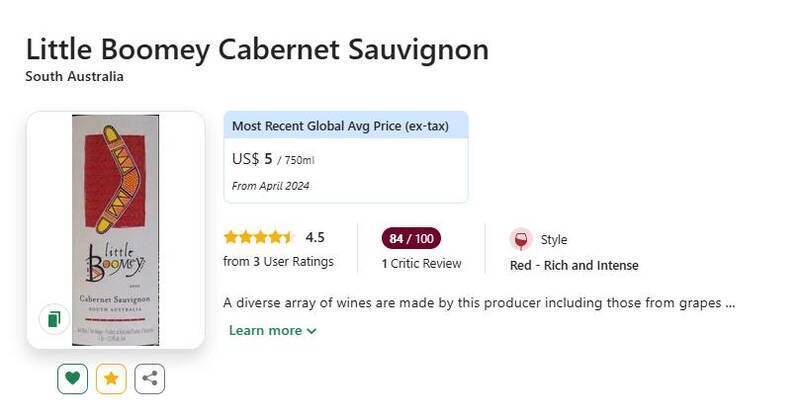Click the share icon below the label
The image size is (800, 417).
[149, 379]
